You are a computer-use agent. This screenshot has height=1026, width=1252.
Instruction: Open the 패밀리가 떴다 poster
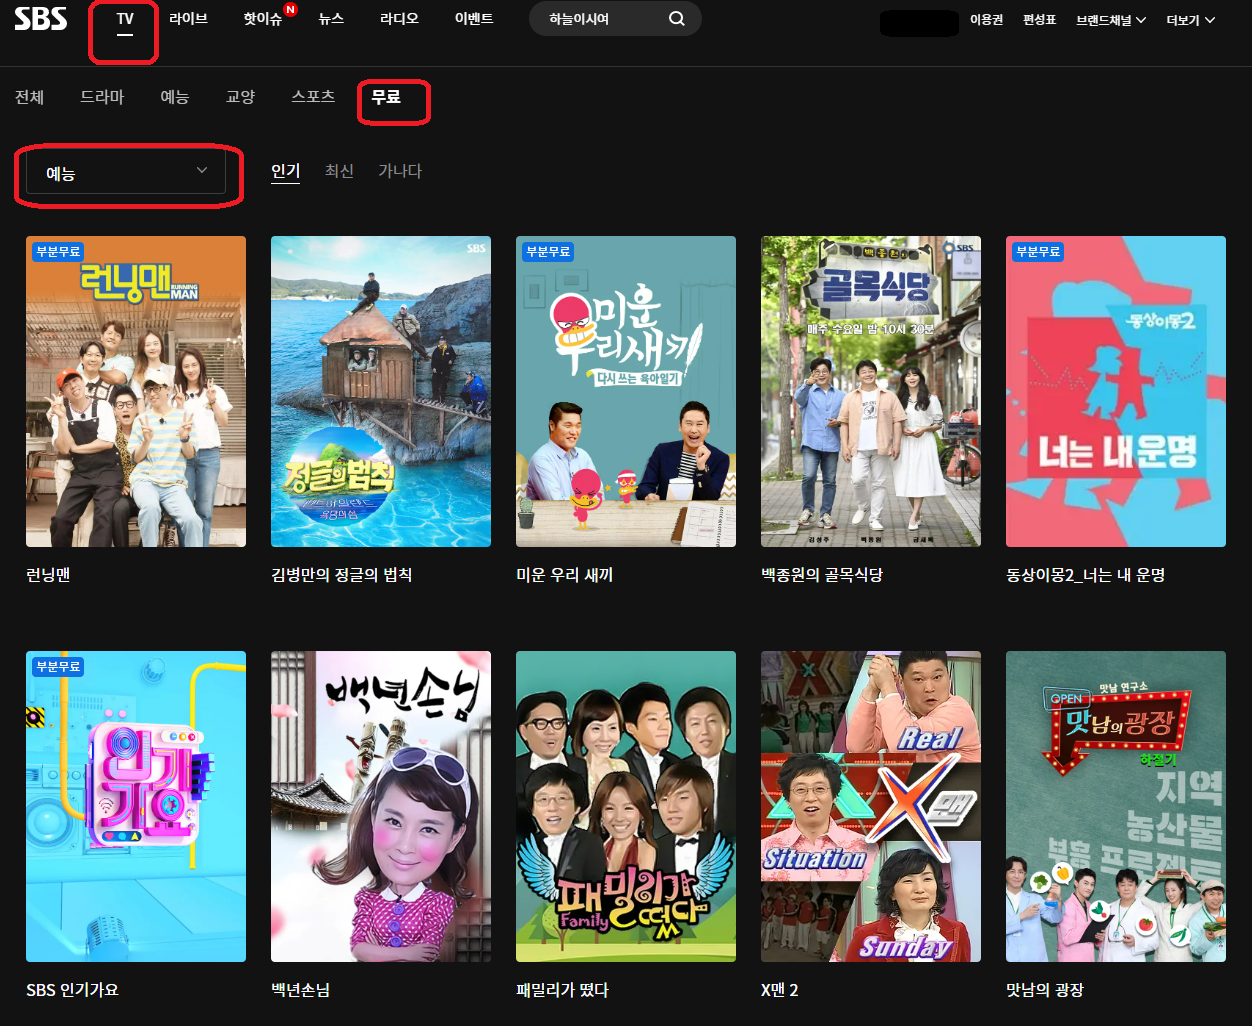(626, 806)
